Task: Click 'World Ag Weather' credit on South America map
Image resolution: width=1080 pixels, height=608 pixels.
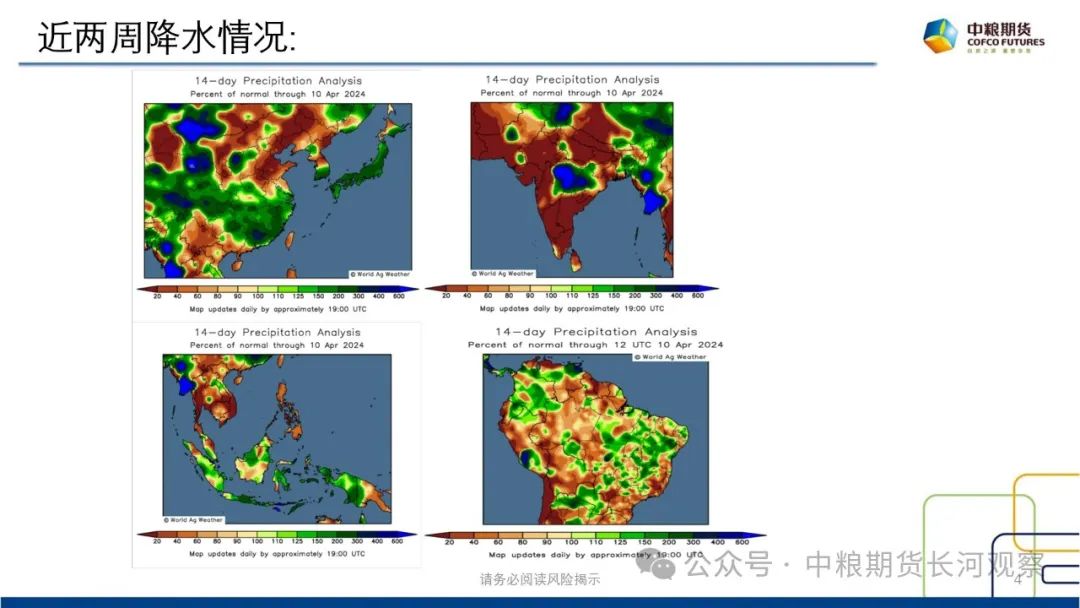Action: [670, 357]
